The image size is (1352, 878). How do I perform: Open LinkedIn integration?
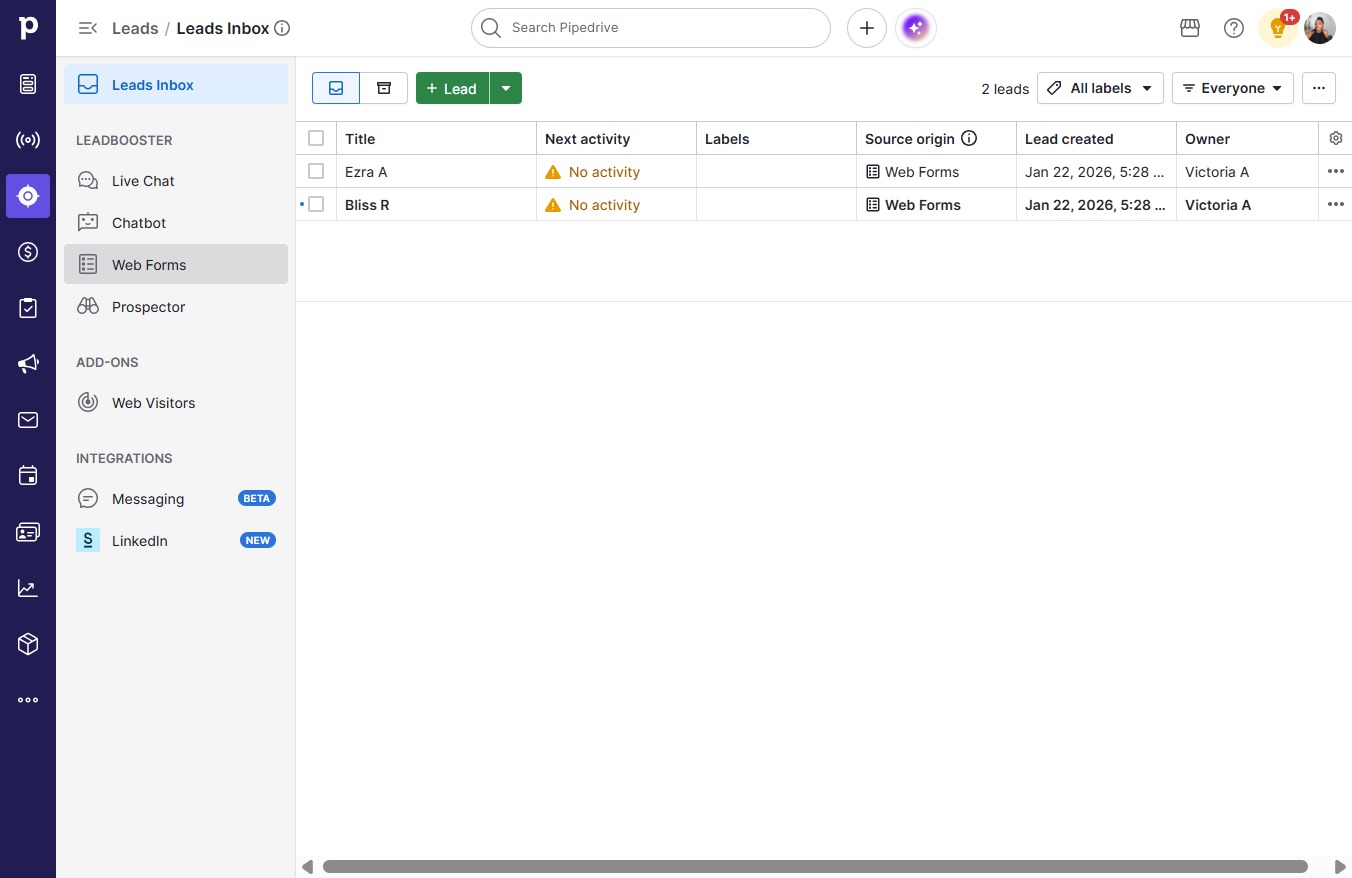pyautogui.click(x=176, y=541)
